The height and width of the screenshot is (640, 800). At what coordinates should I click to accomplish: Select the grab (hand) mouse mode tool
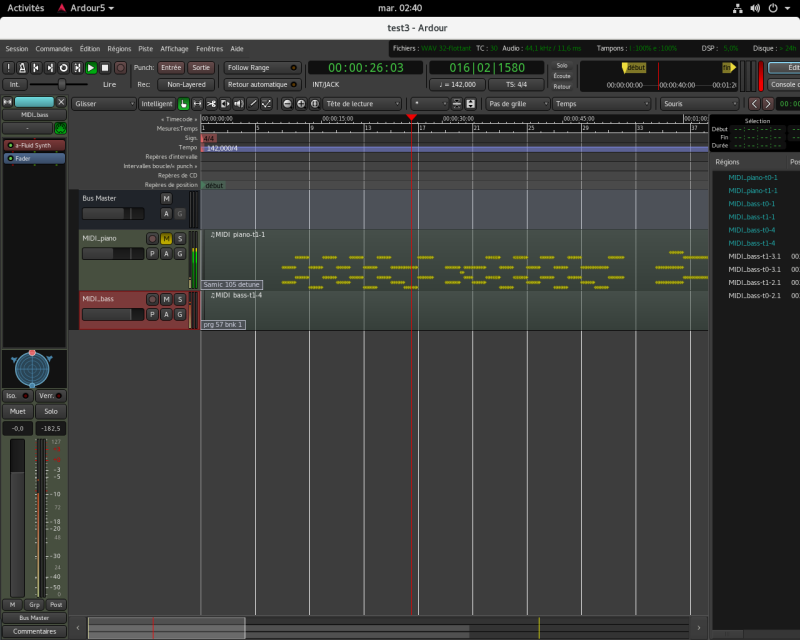click(x=183, y=103)
